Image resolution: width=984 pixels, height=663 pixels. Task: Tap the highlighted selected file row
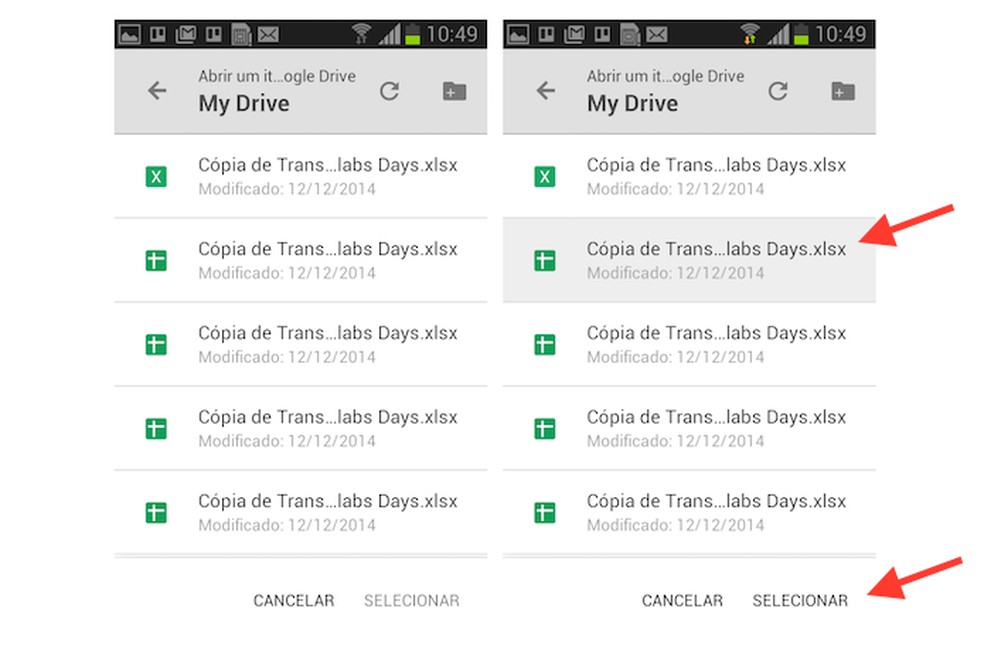(690, 260)
